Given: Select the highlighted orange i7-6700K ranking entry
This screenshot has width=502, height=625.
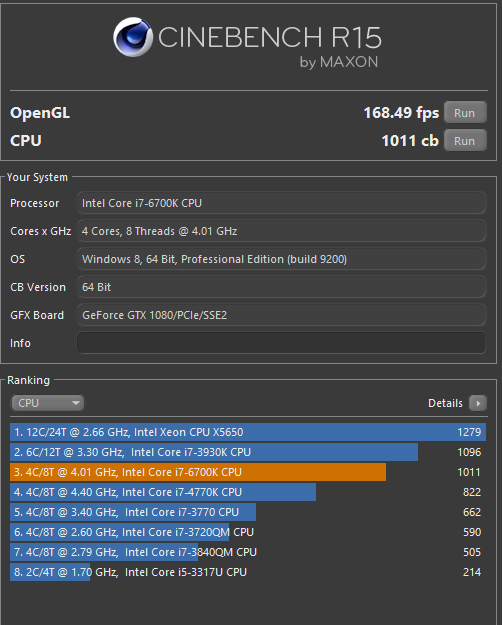Looking at the screenshot, I should (x=248, y=472).
